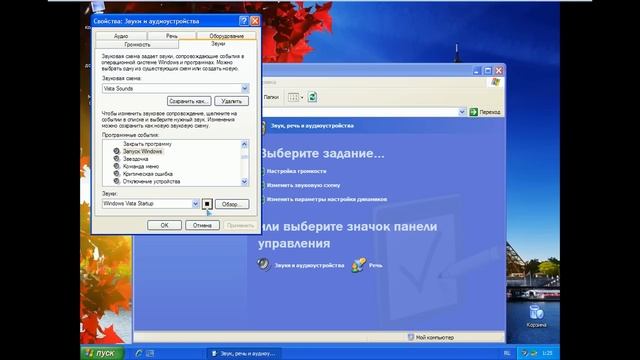Click the Настройка громкости task link
The width and height of the screenshot is (640, 360).
[296, 171]
